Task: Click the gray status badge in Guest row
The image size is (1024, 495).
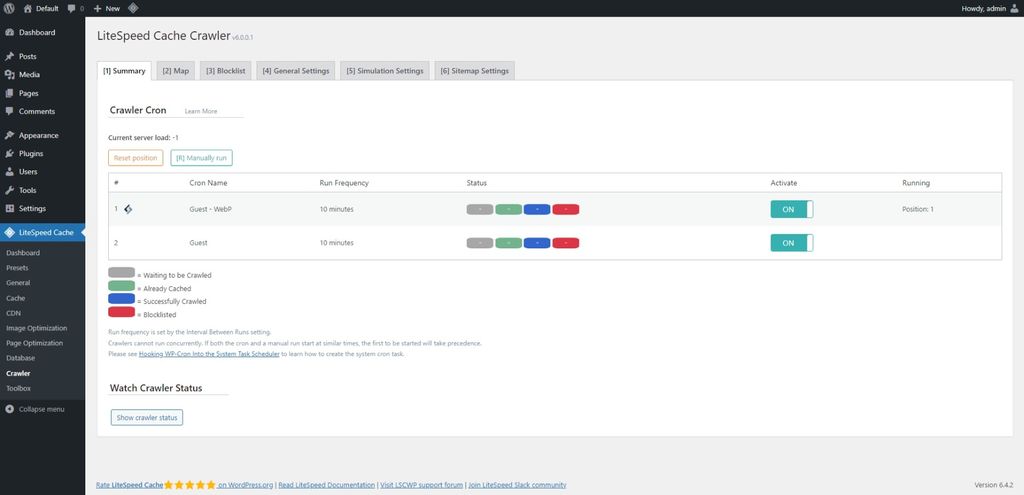Action: (x=480, y=243)
